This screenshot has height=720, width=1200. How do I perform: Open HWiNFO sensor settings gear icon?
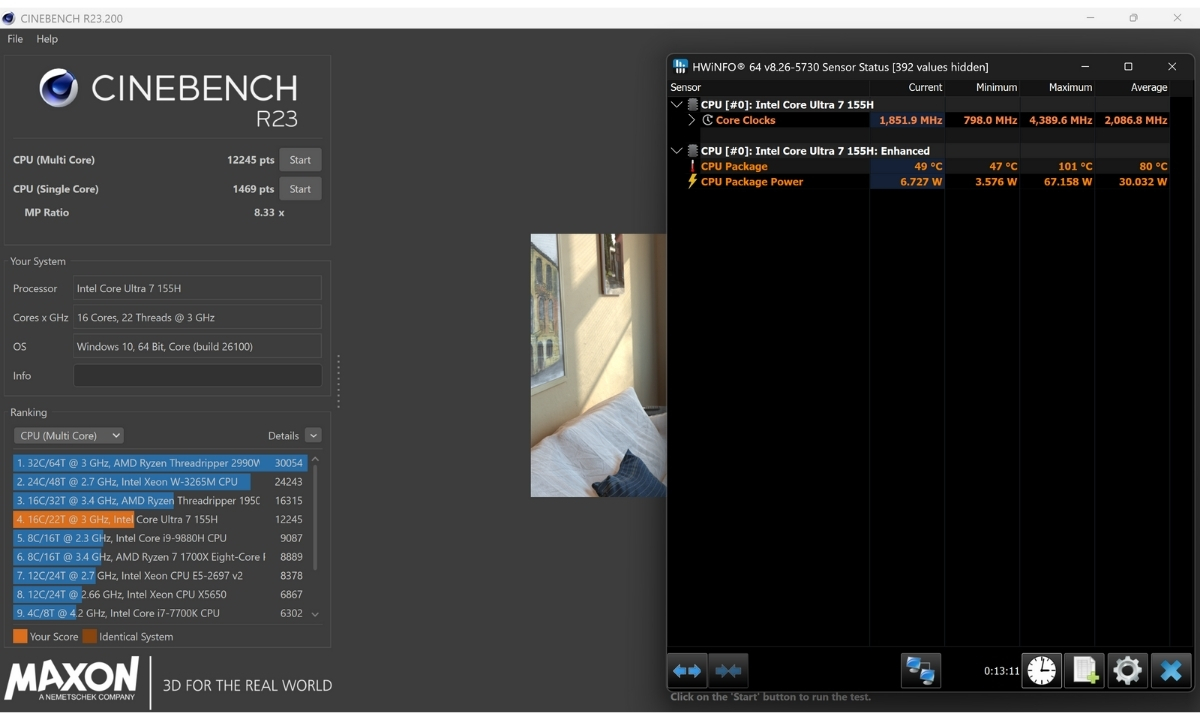(1127, 670)
